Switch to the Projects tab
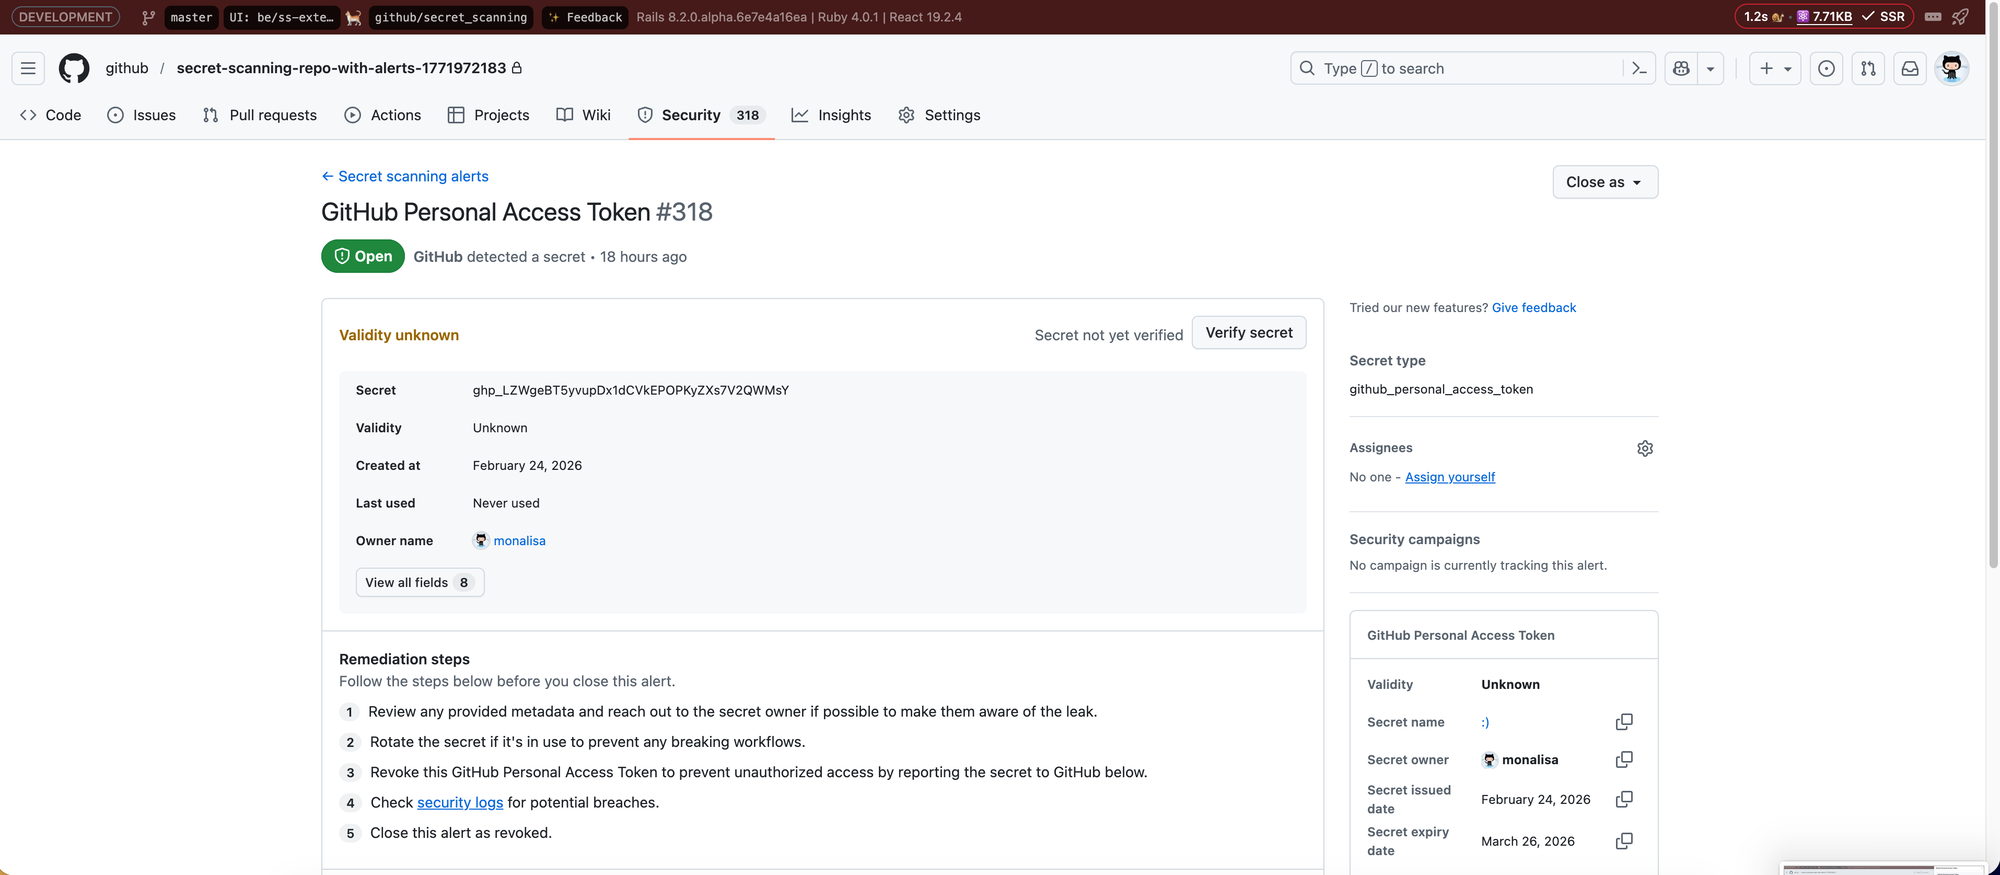The width and height of the screenshot is (2000, 875). click(489, 115)
